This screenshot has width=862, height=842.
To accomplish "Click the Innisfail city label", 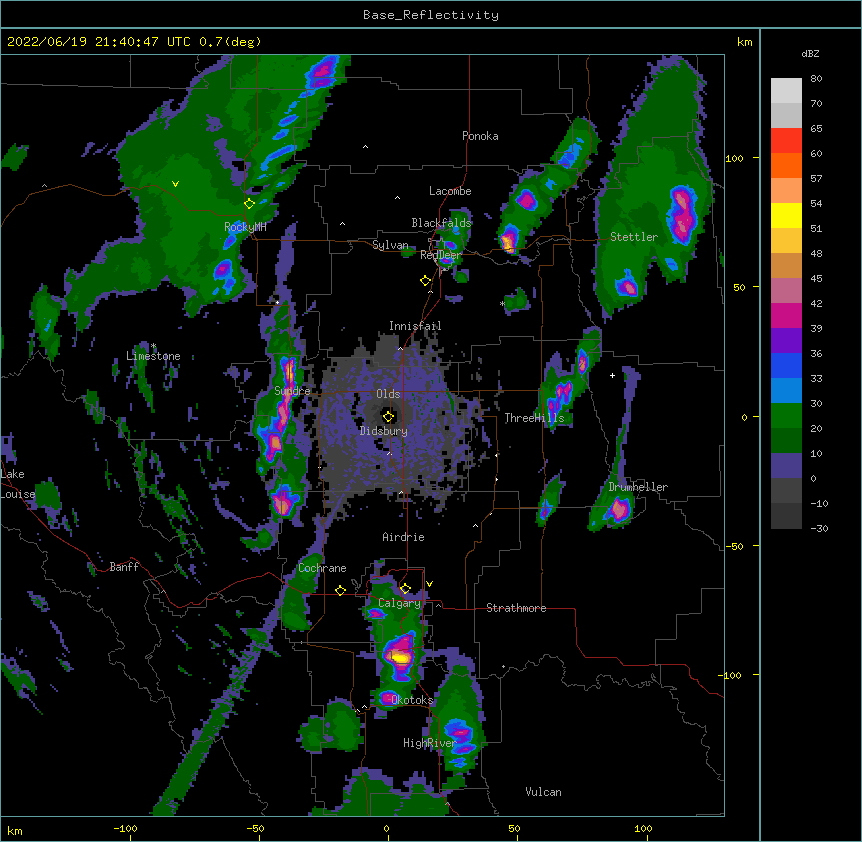I will pyautogui.click(x=415, y=326).
